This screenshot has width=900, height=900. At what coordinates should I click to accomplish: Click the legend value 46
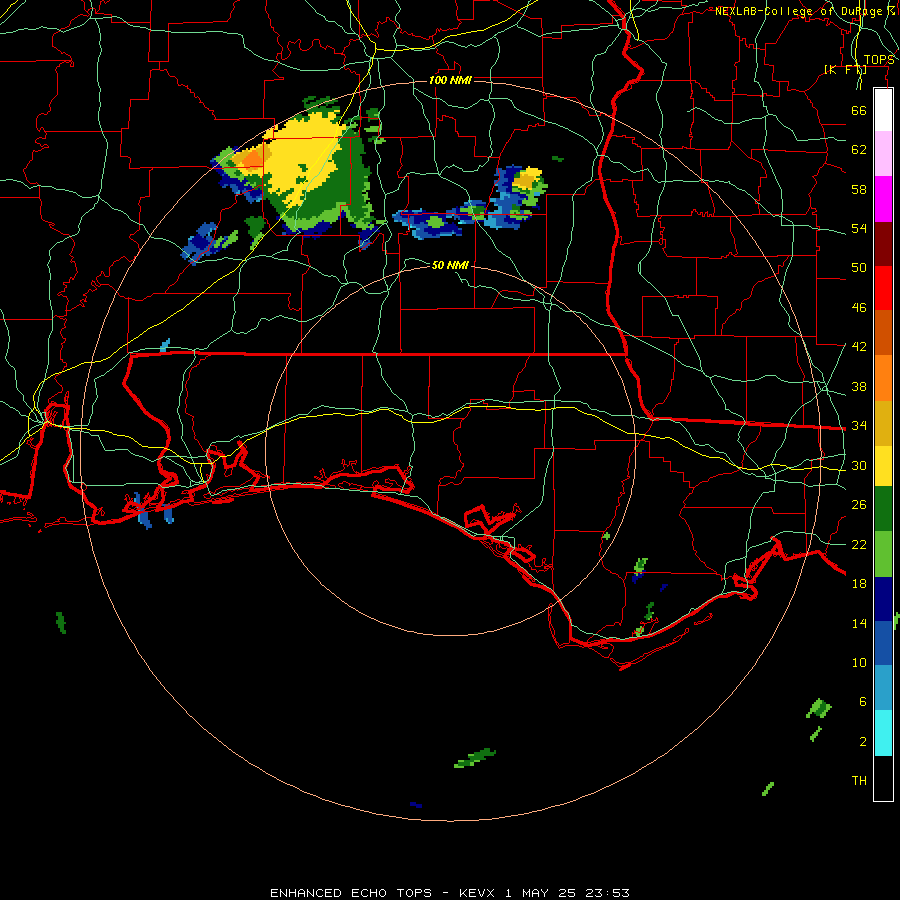point(859,308)
